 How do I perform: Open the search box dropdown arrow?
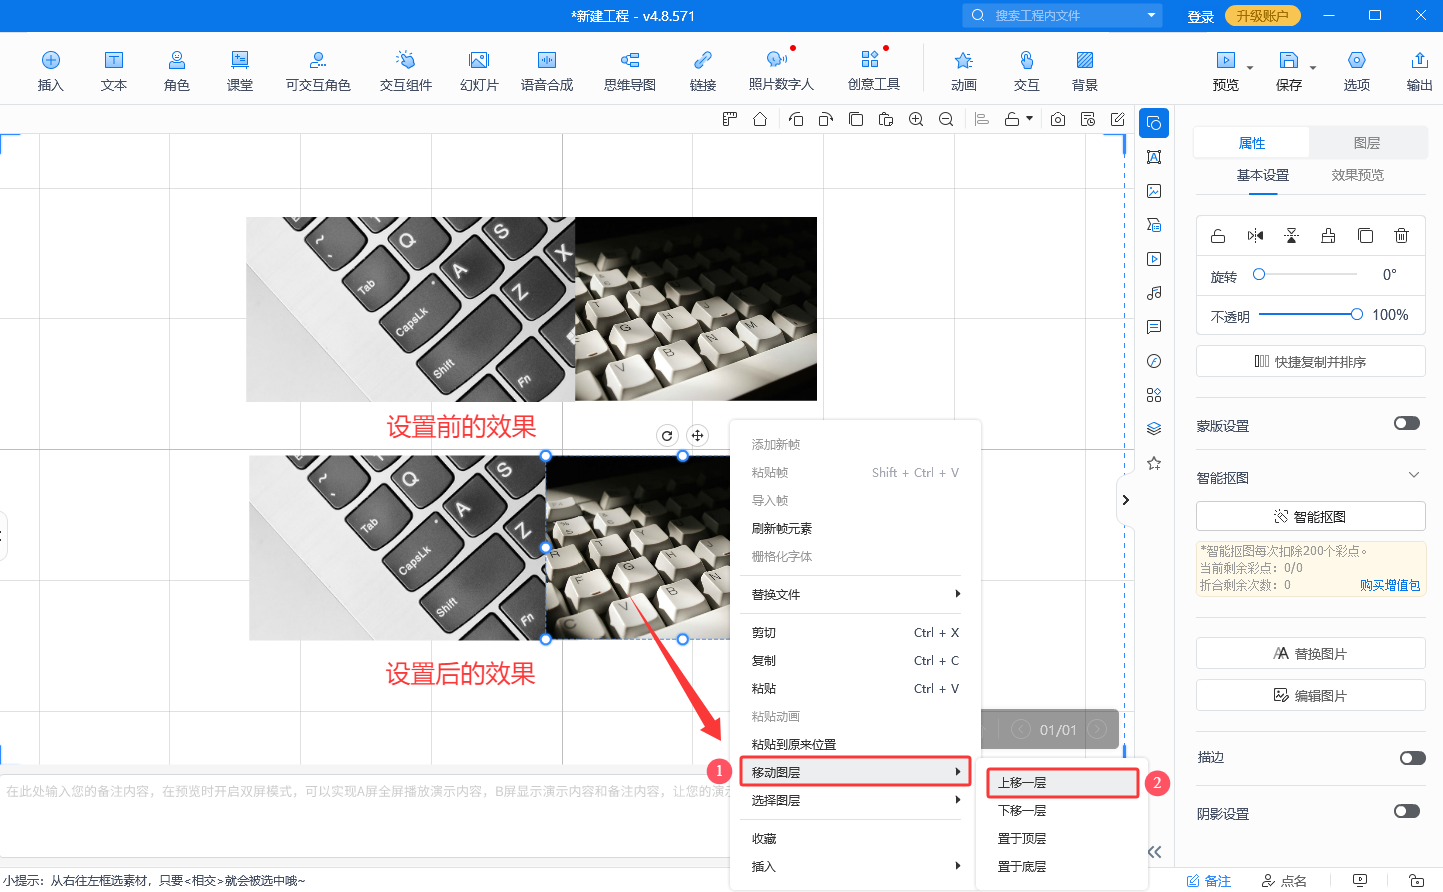point(1151,15)
